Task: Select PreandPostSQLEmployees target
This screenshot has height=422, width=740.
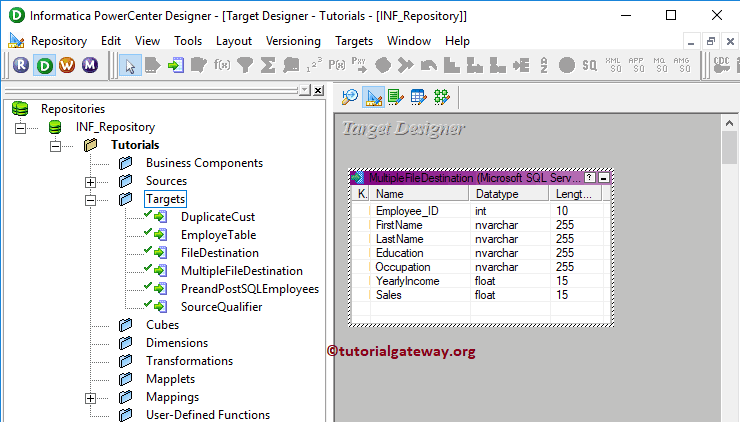Action: 250,289
